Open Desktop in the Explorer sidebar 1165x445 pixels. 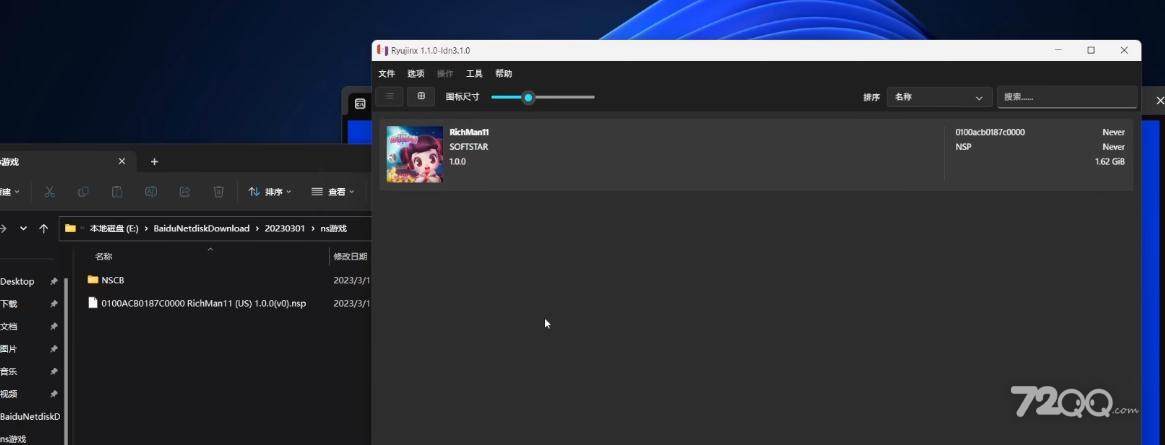[17, 282]
